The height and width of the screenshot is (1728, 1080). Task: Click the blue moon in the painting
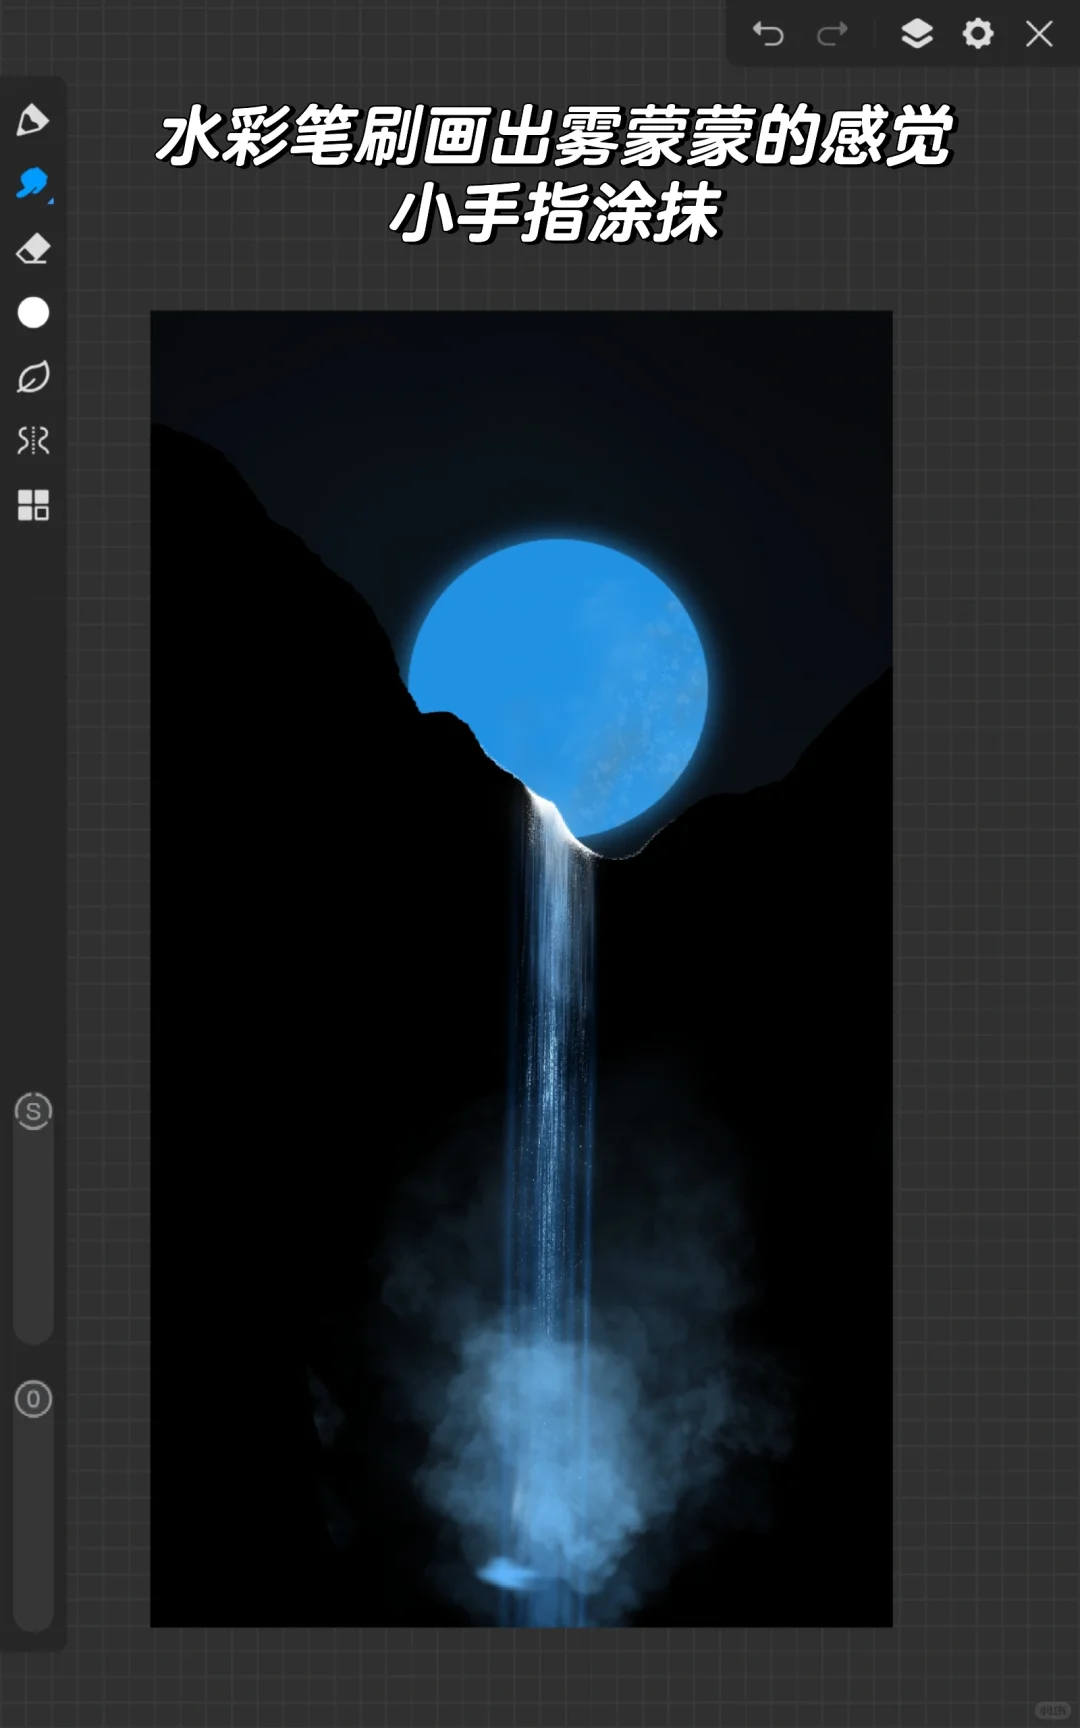click(560, 690)
